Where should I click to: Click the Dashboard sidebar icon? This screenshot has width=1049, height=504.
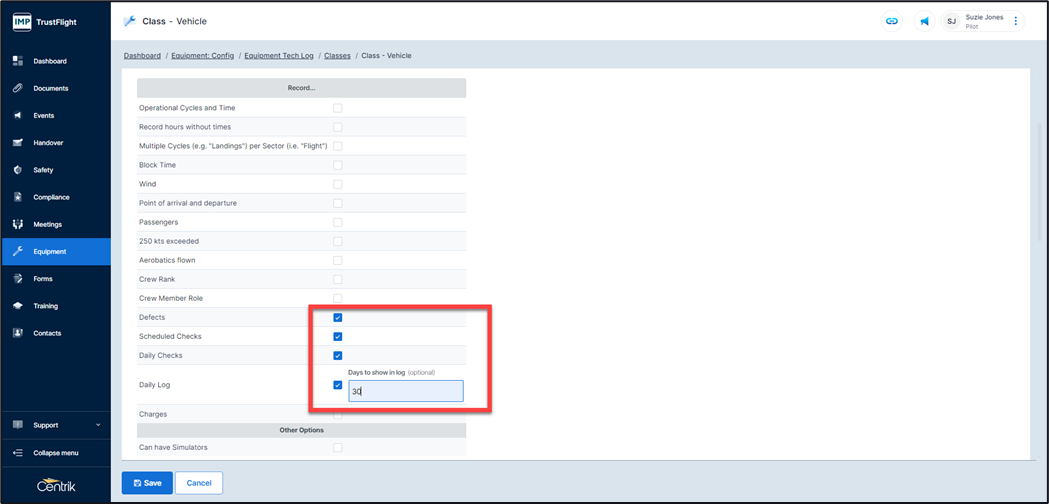[18, 61]
